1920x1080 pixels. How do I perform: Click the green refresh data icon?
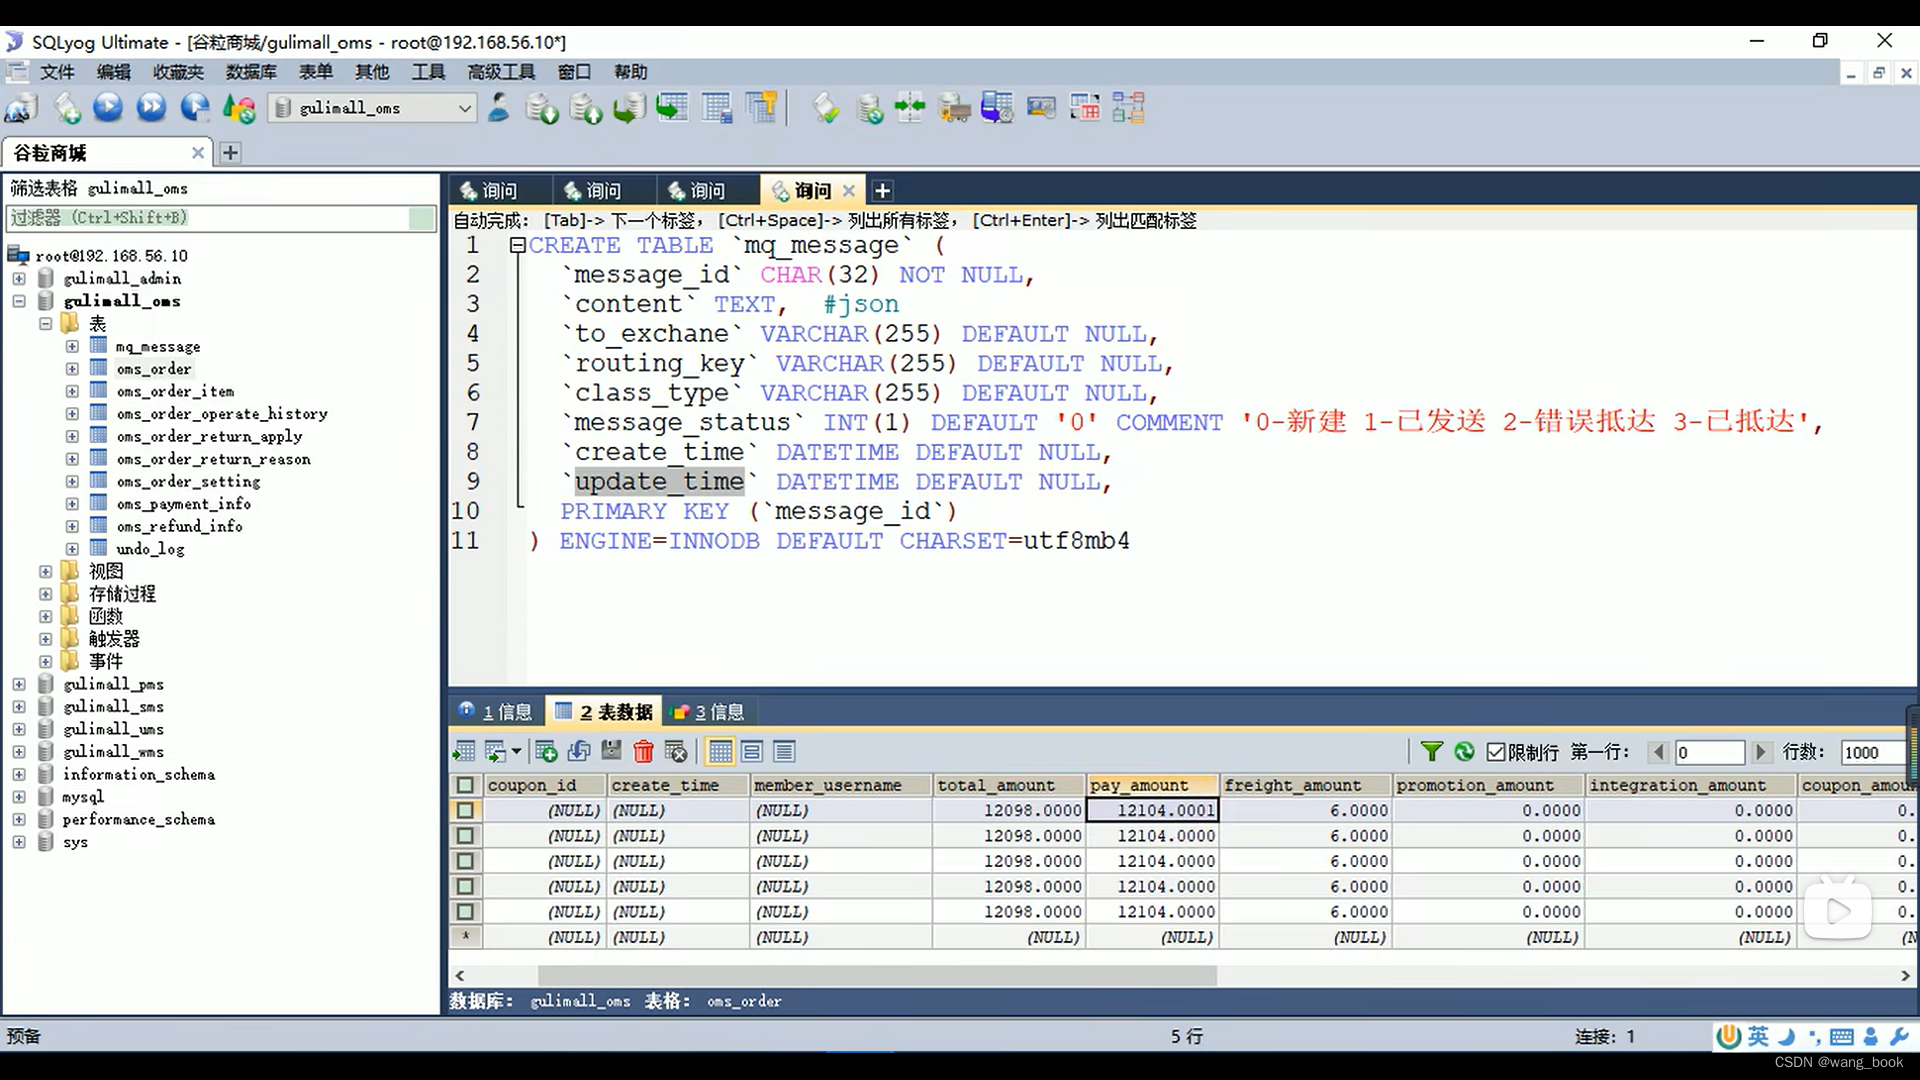click(1465, 752)
